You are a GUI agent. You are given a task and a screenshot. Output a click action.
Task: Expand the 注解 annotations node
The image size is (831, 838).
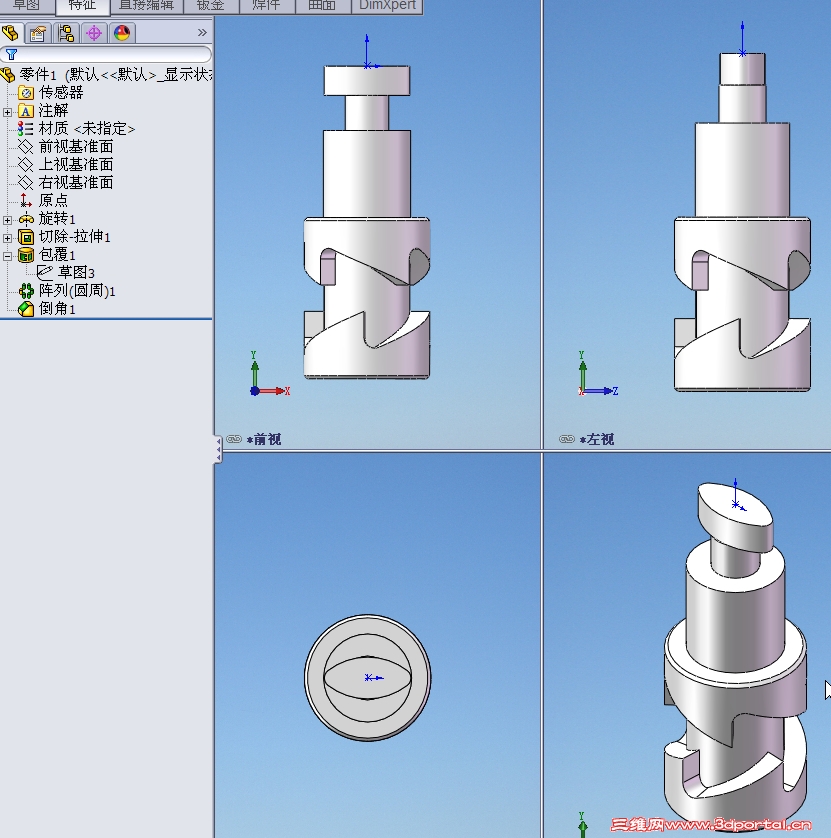7,112
